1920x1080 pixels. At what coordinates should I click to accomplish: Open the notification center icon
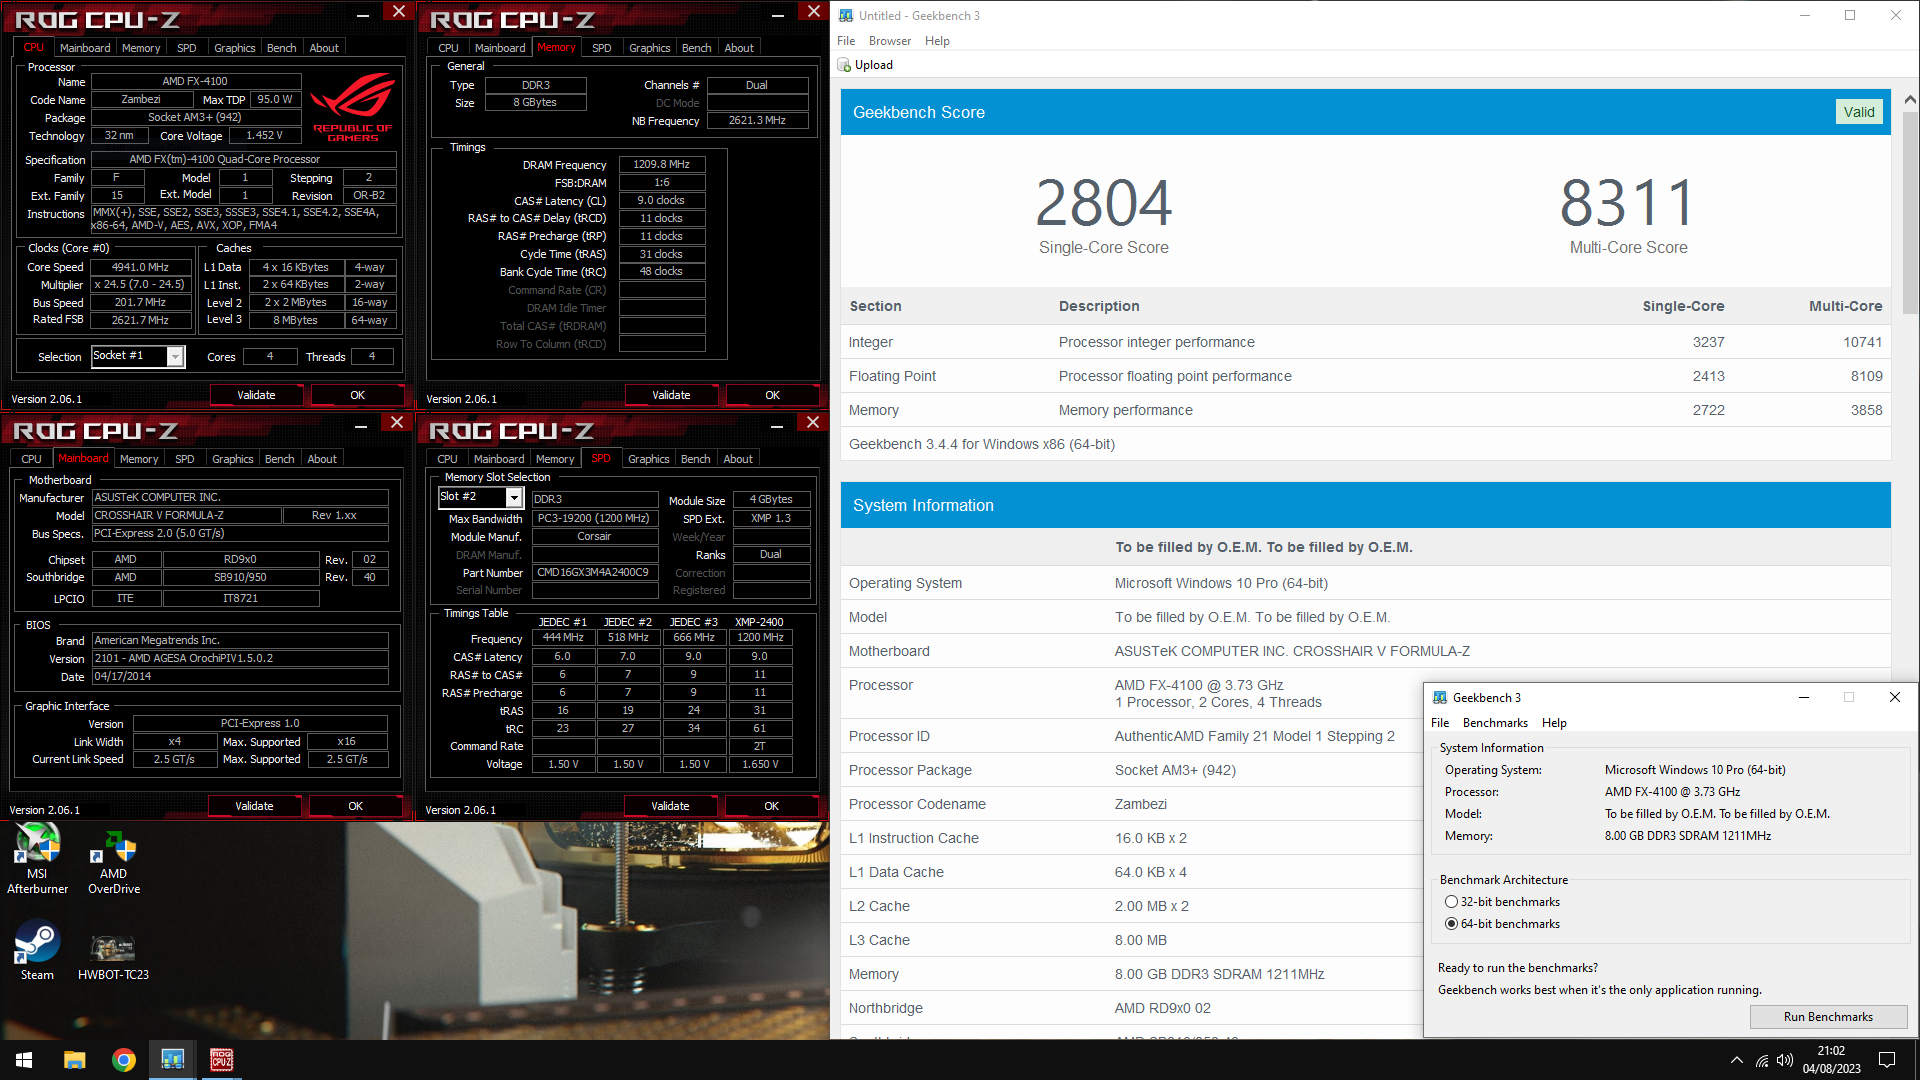pos(1887,1060)
